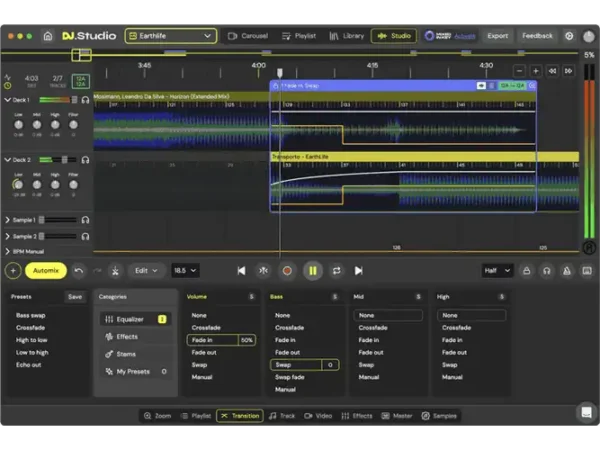Image resolution: width=600 pixels, height=450 pixels.
Task: Click Deck 2 headphones cue icon
Action: point(85,160)
